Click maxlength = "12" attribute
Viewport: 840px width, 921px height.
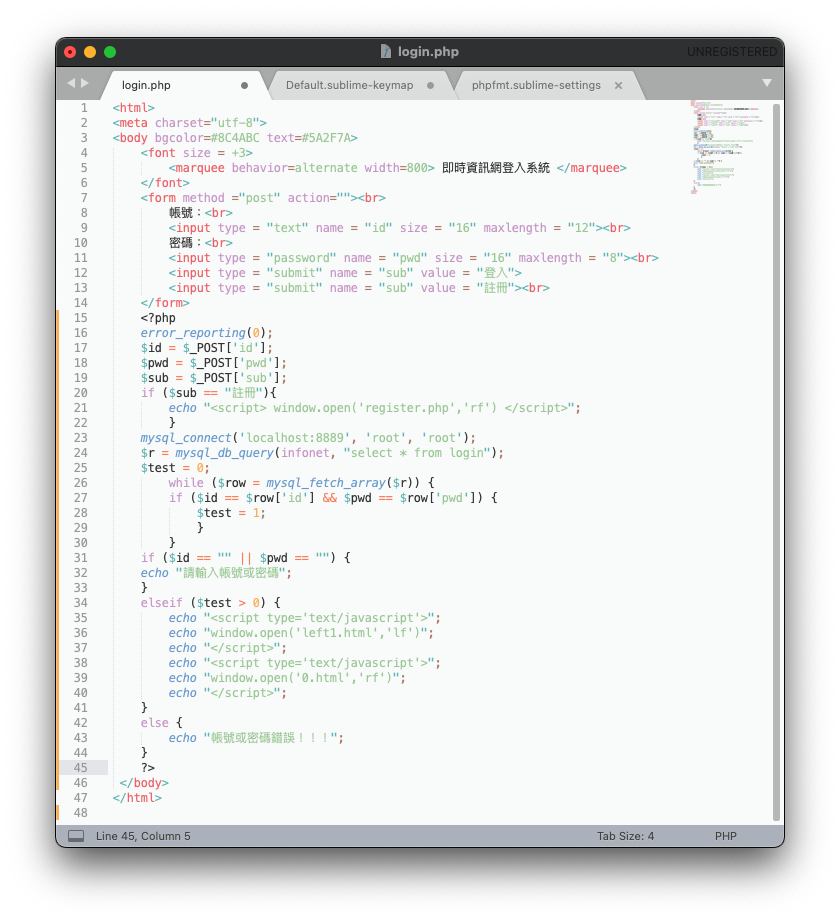tap(540, 227)
